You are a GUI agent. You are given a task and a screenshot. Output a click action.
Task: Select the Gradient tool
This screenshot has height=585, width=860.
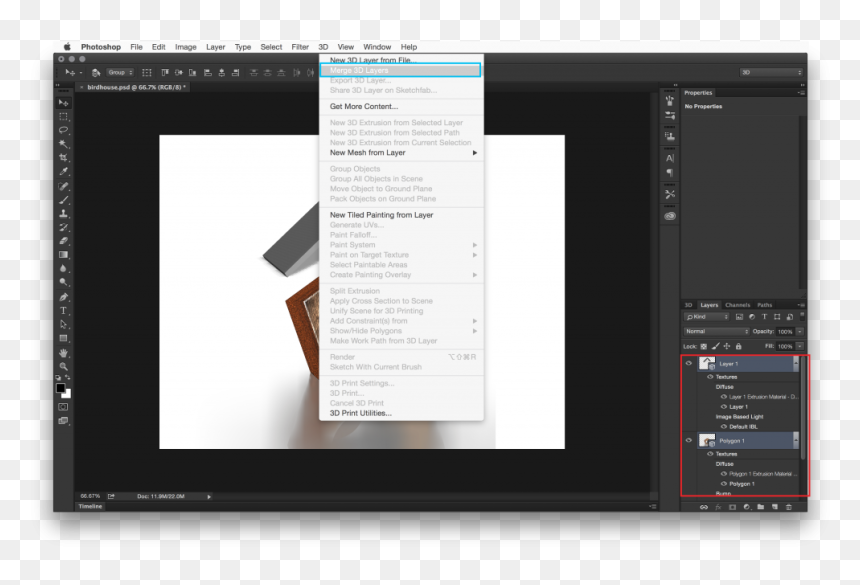click(x=64, y=254)
